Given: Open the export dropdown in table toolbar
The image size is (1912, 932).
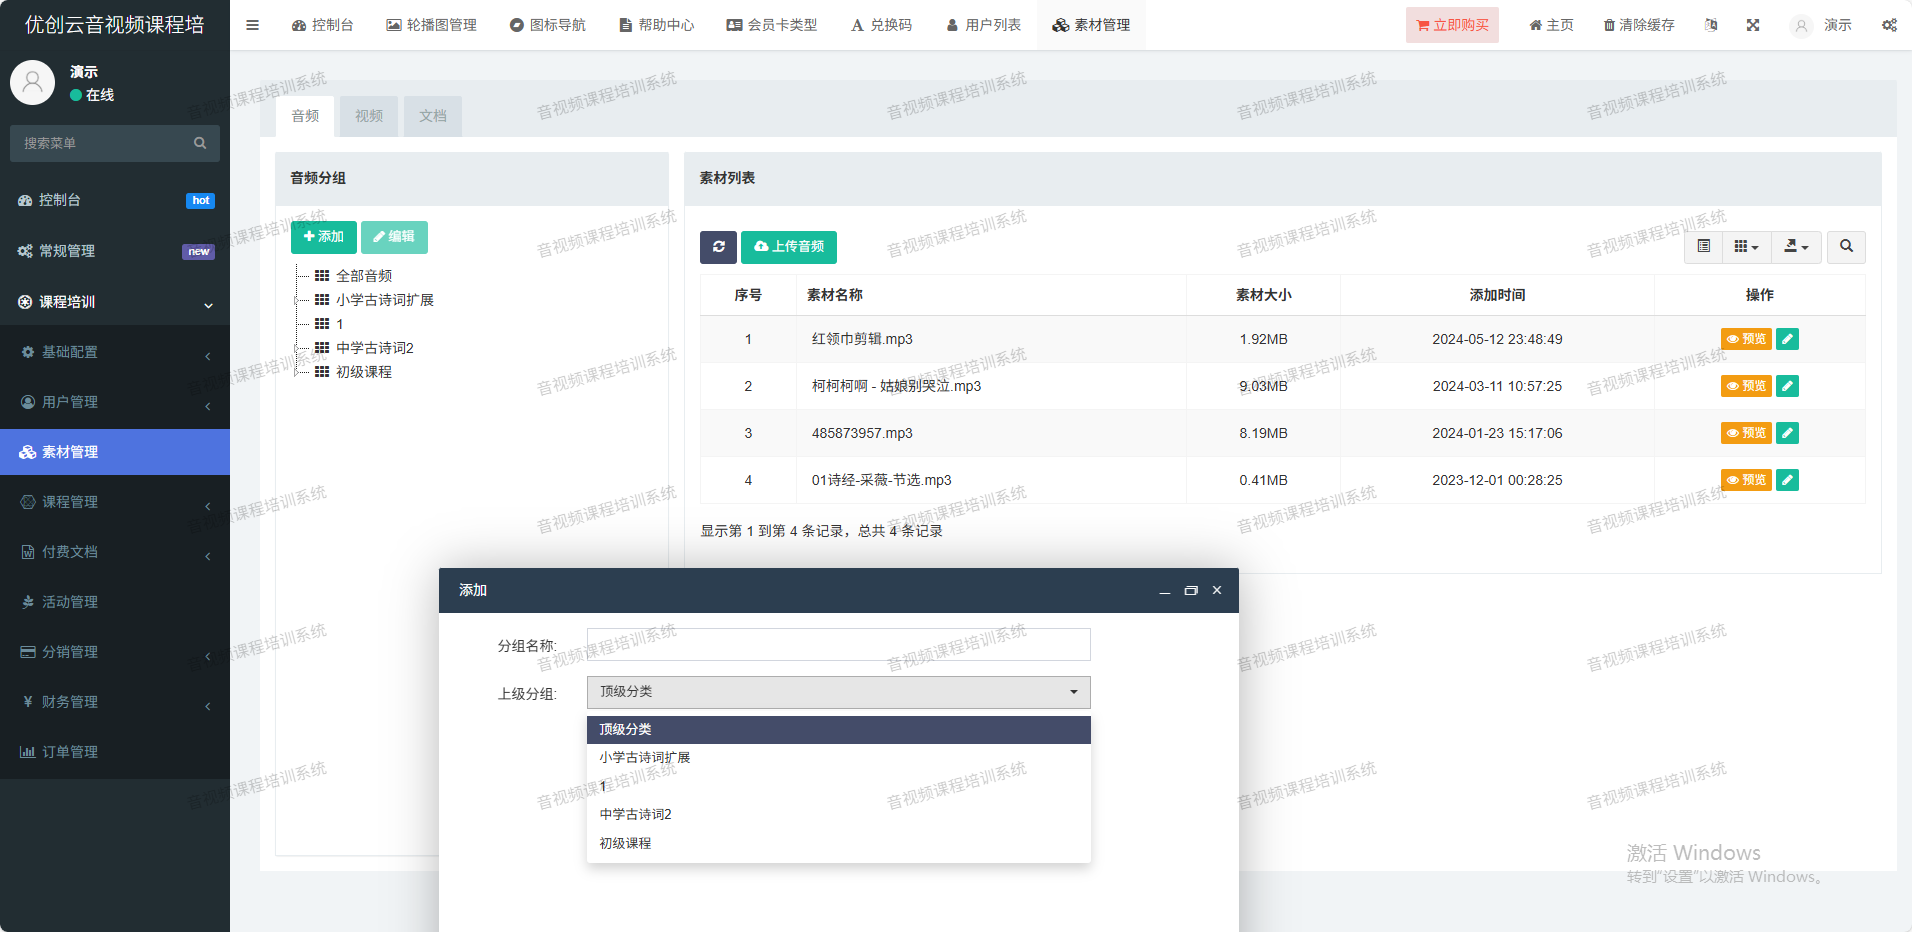Looking at the screenshot, I should [x=1796, y=247].
